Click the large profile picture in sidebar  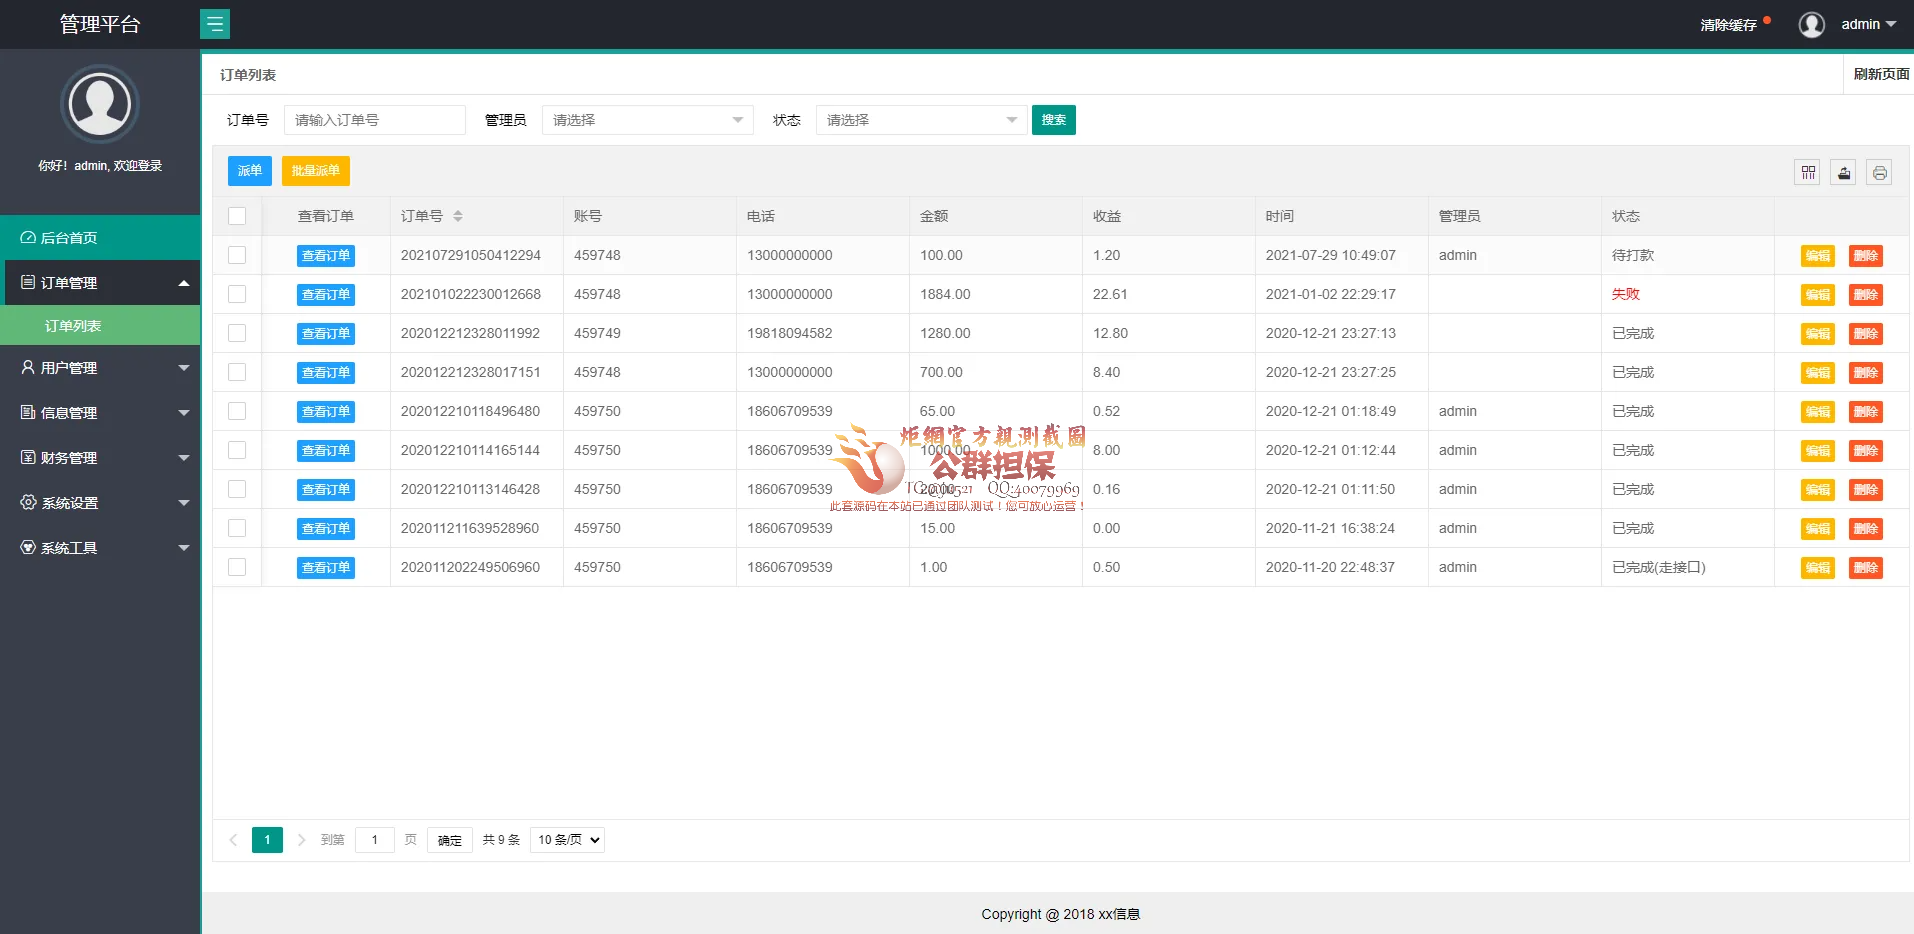tap(100, 104)
